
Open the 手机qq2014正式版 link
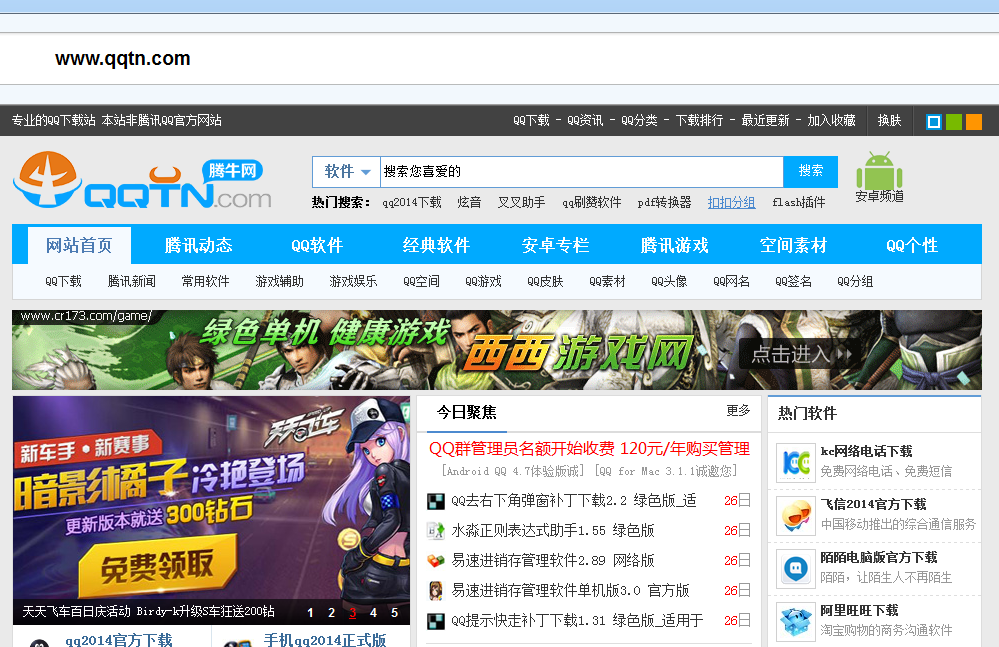[x=325, y=640]
